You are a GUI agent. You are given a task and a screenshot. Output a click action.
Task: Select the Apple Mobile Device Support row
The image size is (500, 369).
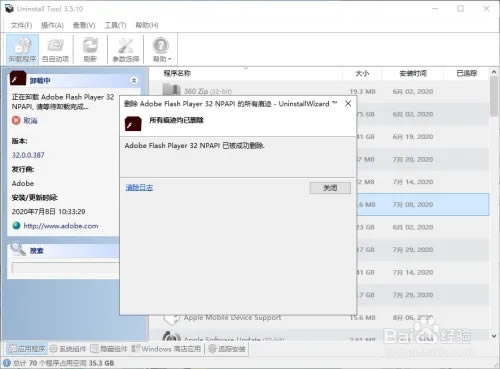[319, 318]
